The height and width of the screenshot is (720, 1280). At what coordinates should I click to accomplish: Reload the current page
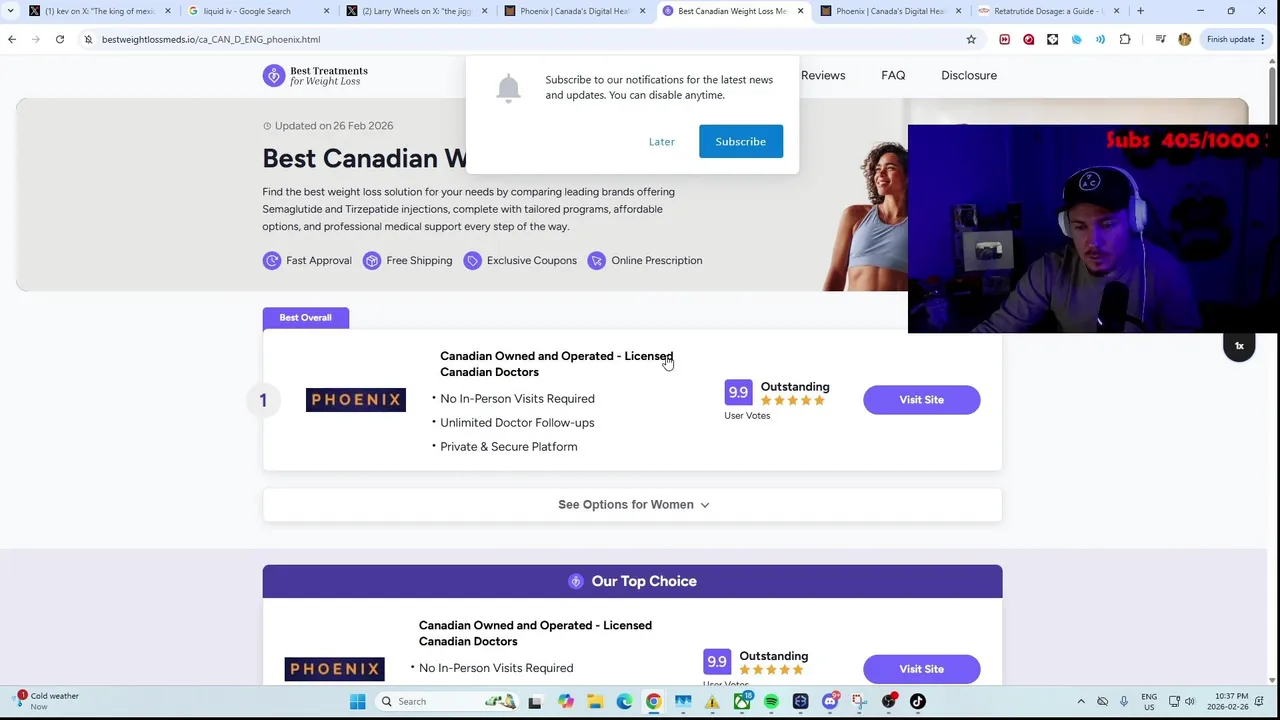(x=60, y=39)
